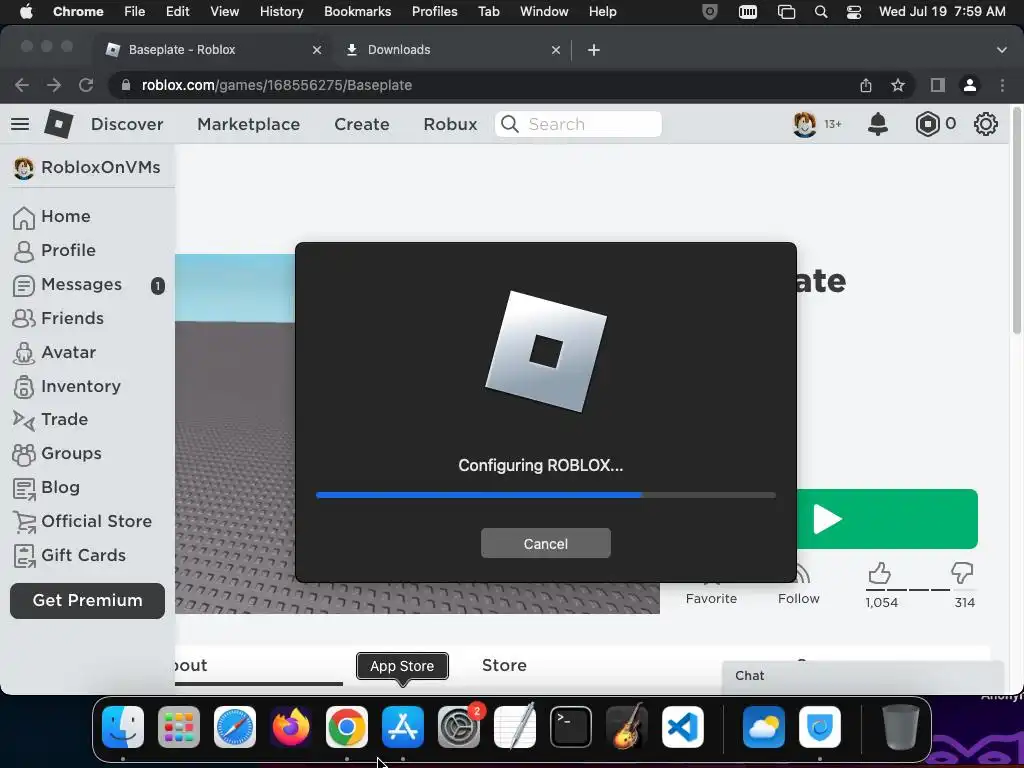Toggle the Chrome side panel icon
The image size is (1024, 768).
(x=938, y=85)
